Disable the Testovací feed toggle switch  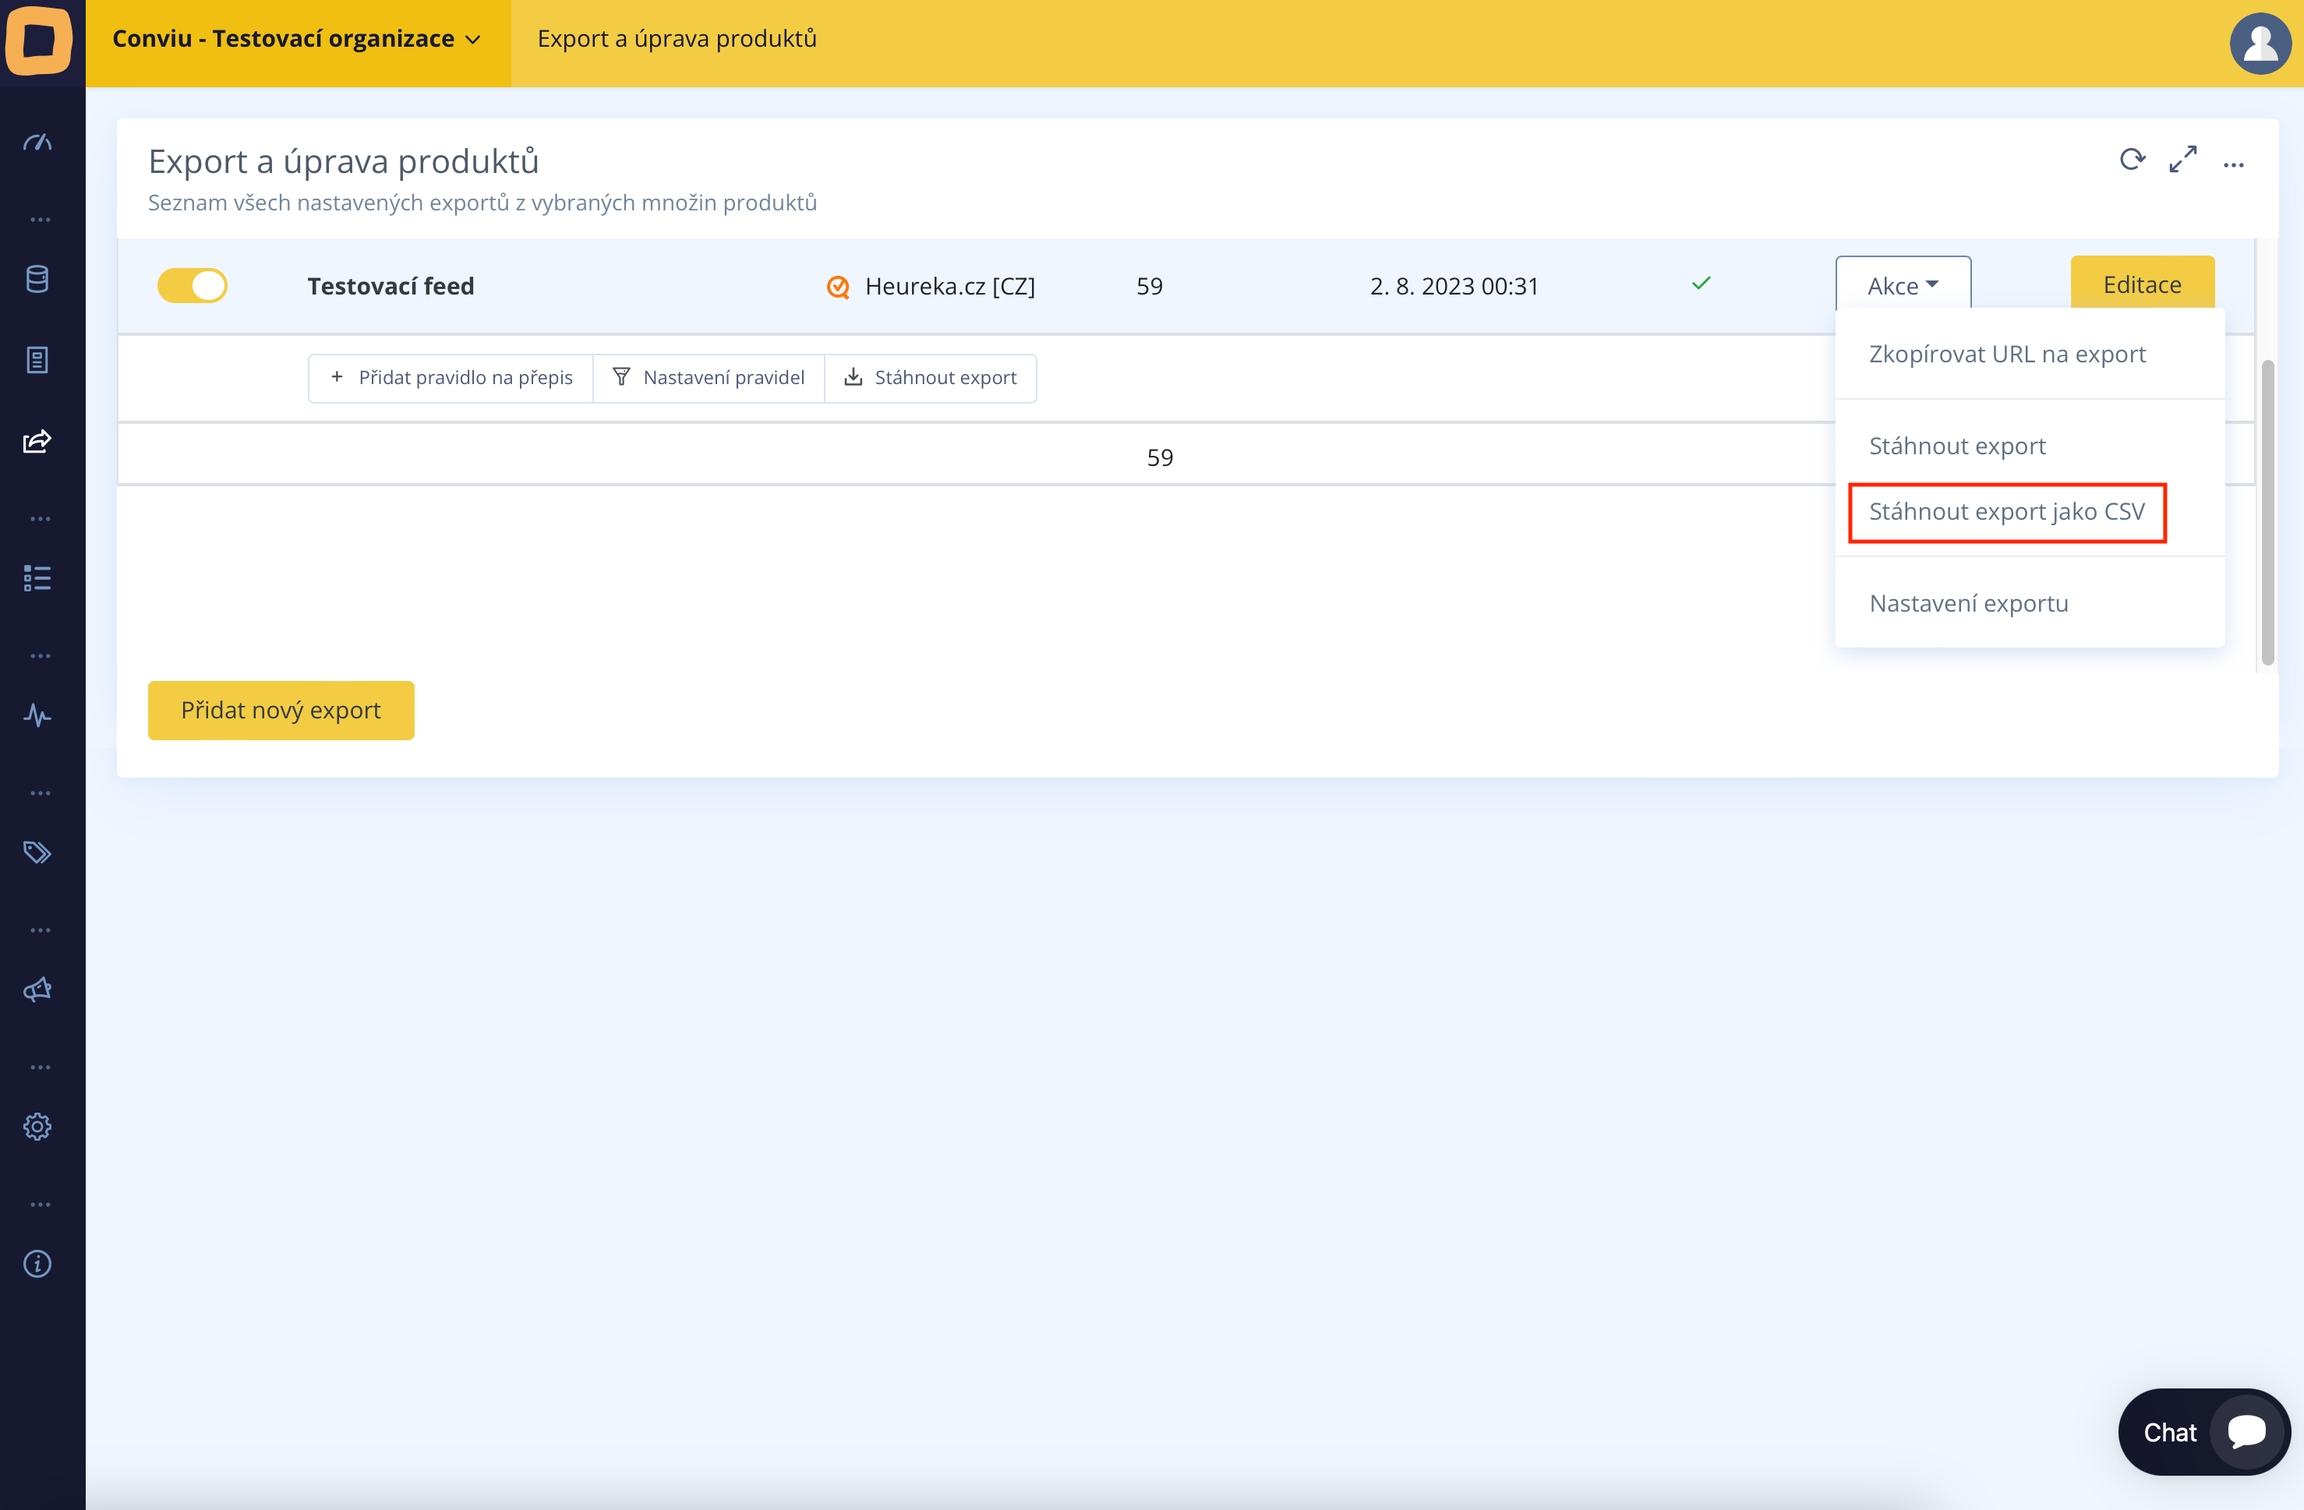point(192,286)
